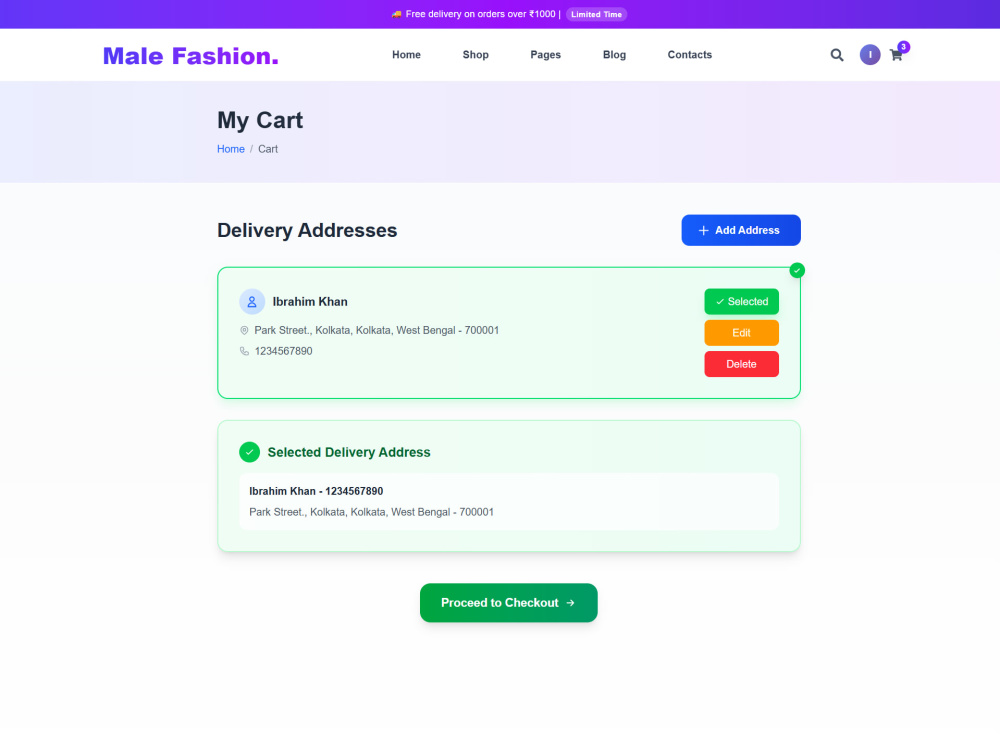Click Proceed to Checkout button
The height and width of the screenshot is (750, 1000).
pyautogui.click(x=509, y=603)
